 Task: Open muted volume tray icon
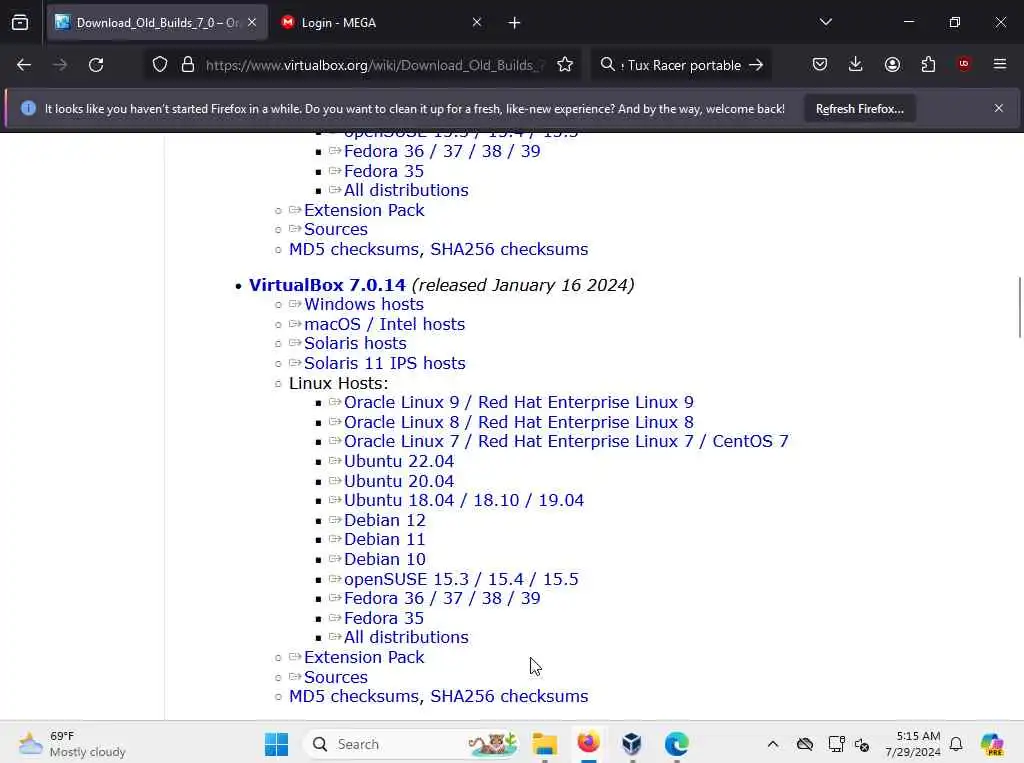(861, 744)
